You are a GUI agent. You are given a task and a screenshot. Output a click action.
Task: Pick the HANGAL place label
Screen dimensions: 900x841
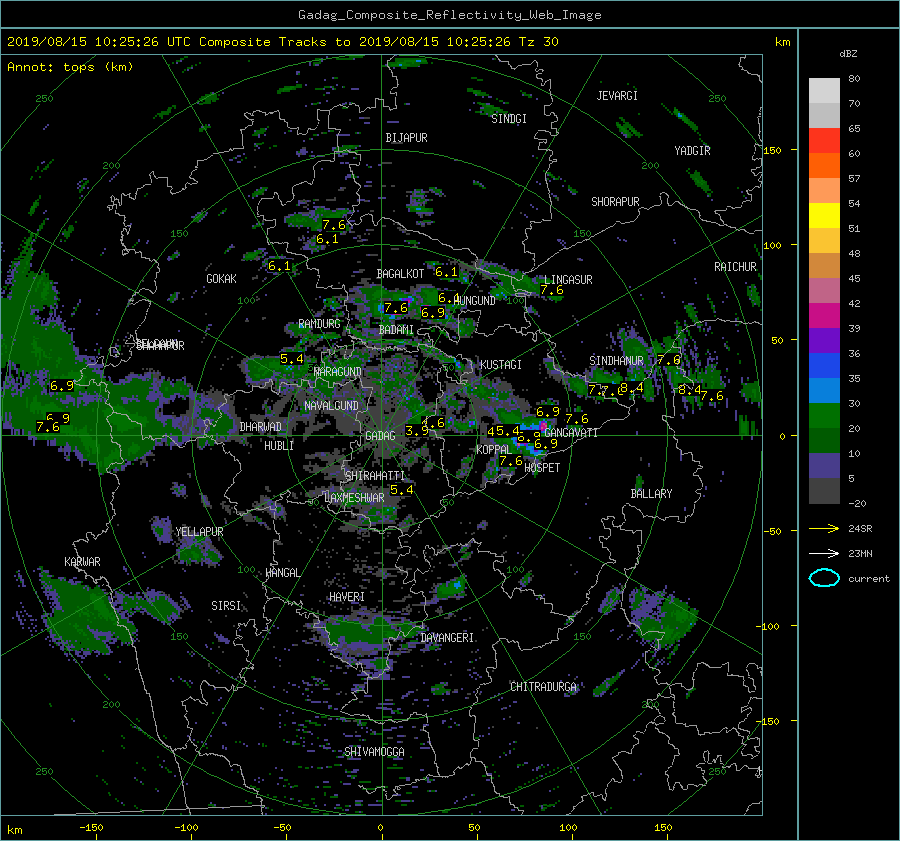(x=282, y=573)
